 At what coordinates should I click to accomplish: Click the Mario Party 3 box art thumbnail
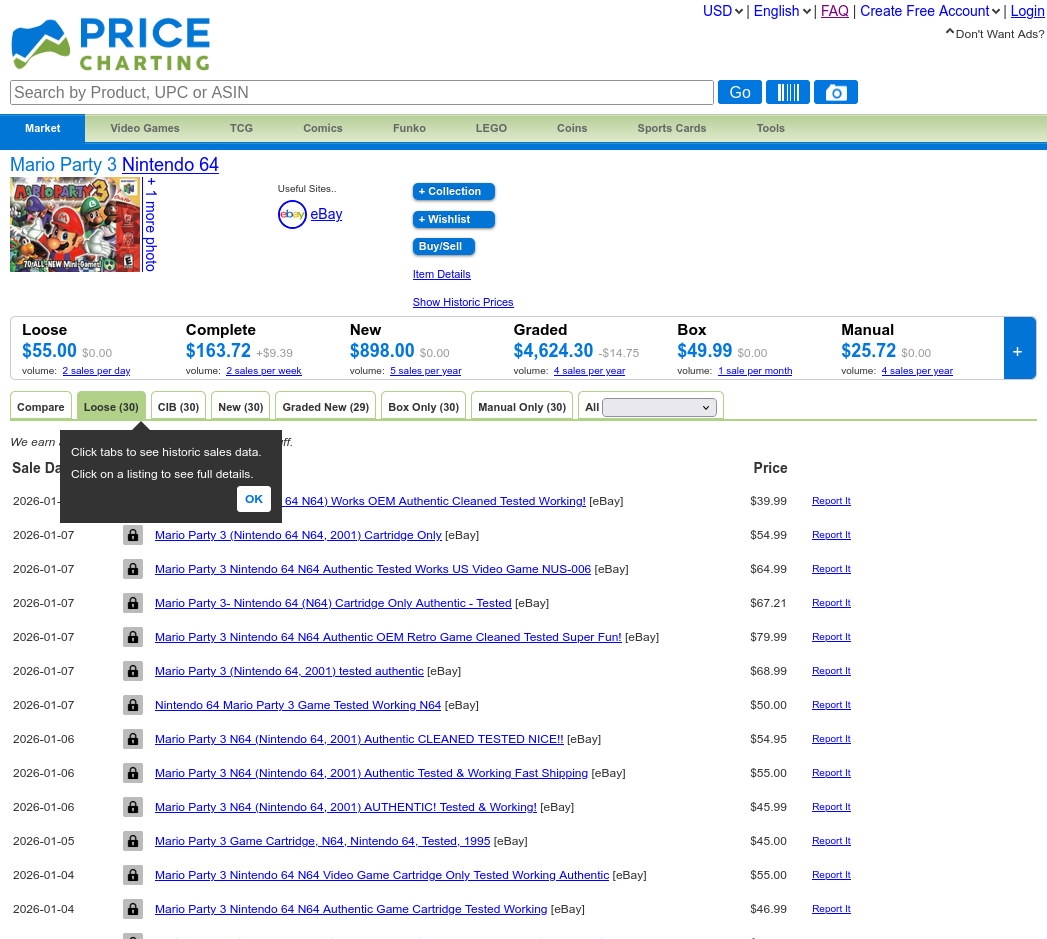[76, 224]
